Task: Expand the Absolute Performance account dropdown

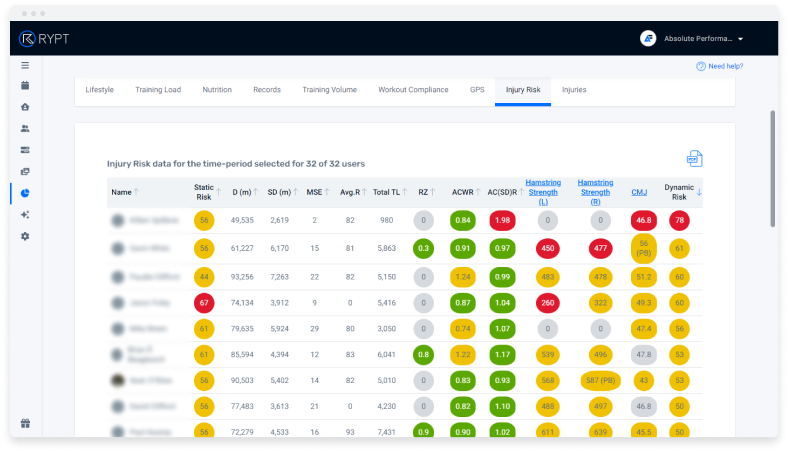Action: 741,39
